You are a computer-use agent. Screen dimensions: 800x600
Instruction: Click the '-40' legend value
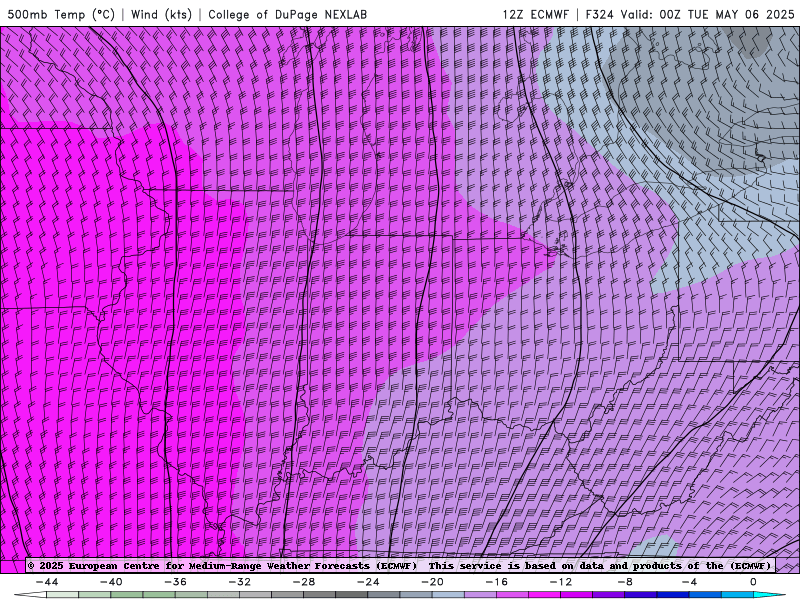(x=111, y=582)
